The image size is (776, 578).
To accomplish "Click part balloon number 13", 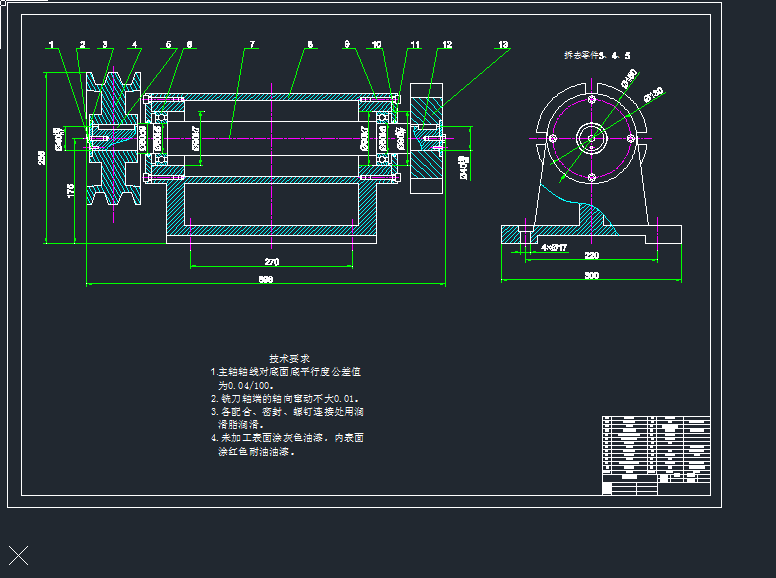I will 502,45.
